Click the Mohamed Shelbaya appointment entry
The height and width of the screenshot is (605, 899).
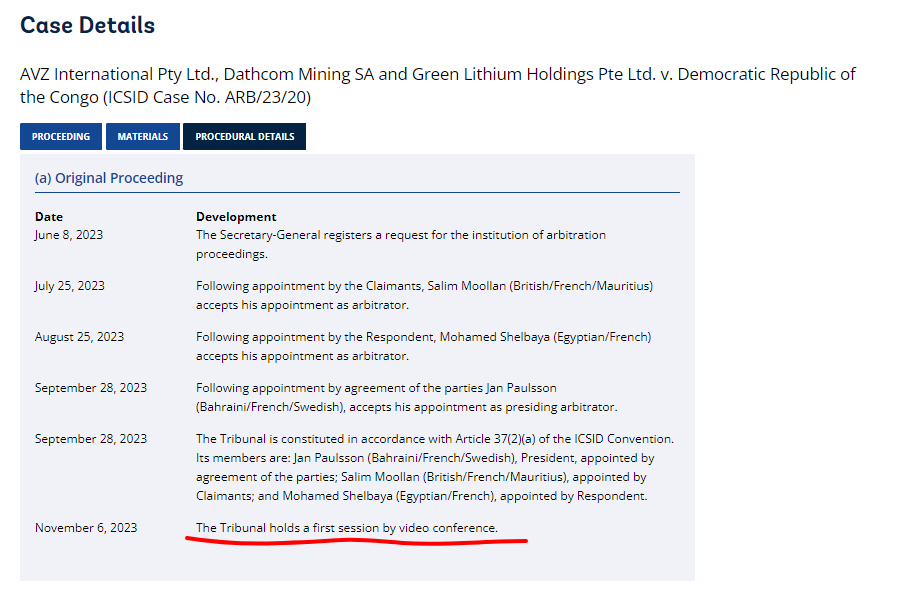pyautogui.click(x=424, y=346)
